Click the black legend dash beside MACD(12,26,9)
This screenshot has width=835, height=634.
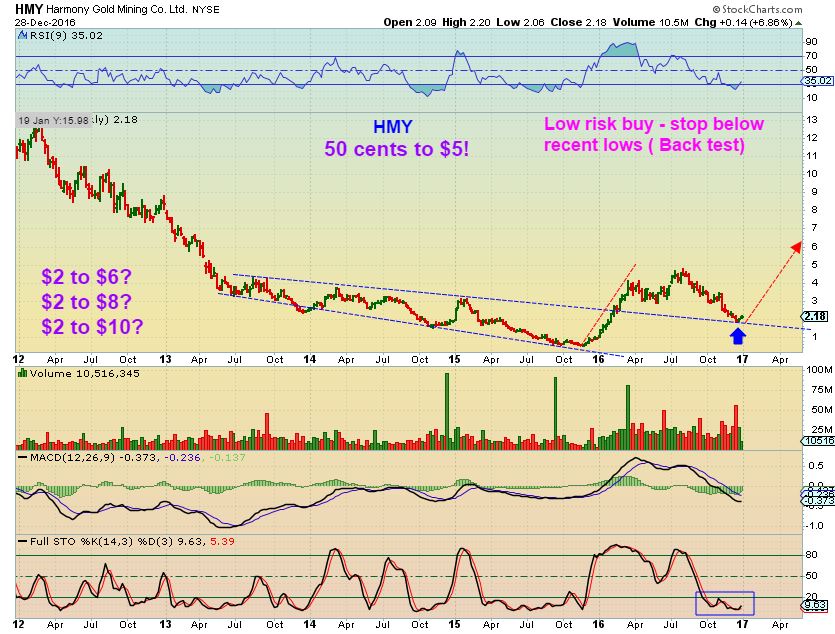(22, 458)
